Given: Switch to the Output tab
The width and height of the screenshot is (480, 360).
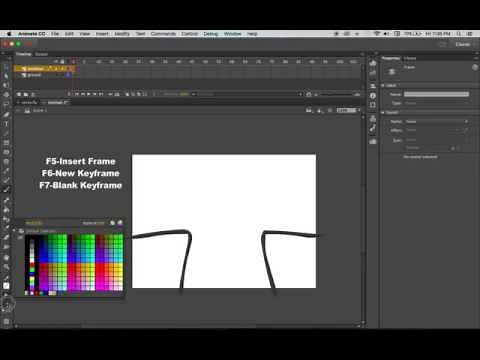Looking at the screenshot, I should point(42,54).
